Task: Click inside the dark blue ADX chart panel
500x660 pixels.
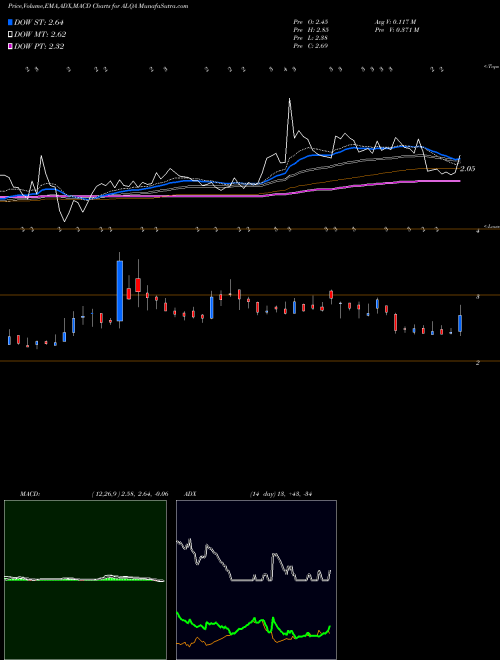Action: click(x=256, y=580)
